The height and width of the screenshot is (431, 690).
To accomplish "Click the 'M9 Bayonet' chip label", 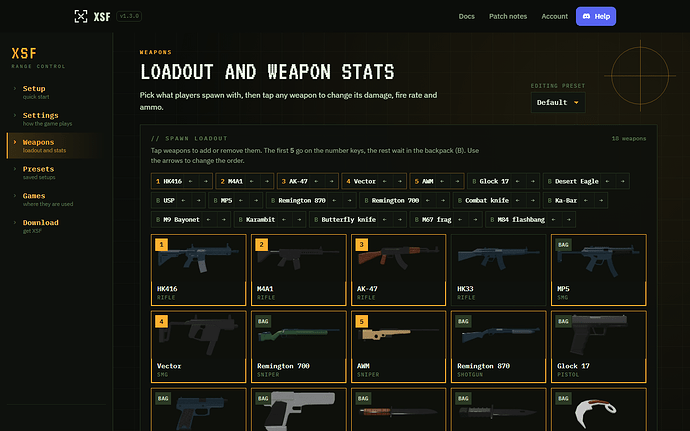I will tap(181, 220).
